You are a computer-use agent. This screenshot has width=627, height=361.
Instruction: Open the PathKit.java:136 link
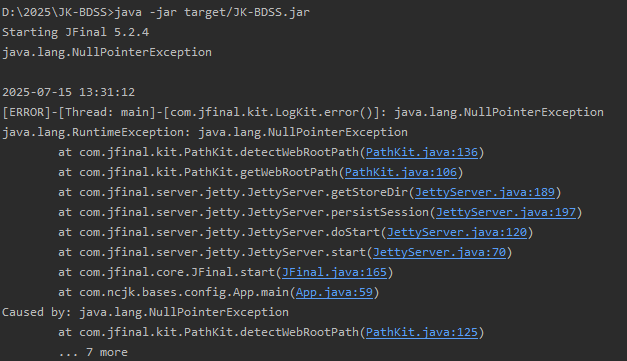pyautogui.click(x=422, y=152)
